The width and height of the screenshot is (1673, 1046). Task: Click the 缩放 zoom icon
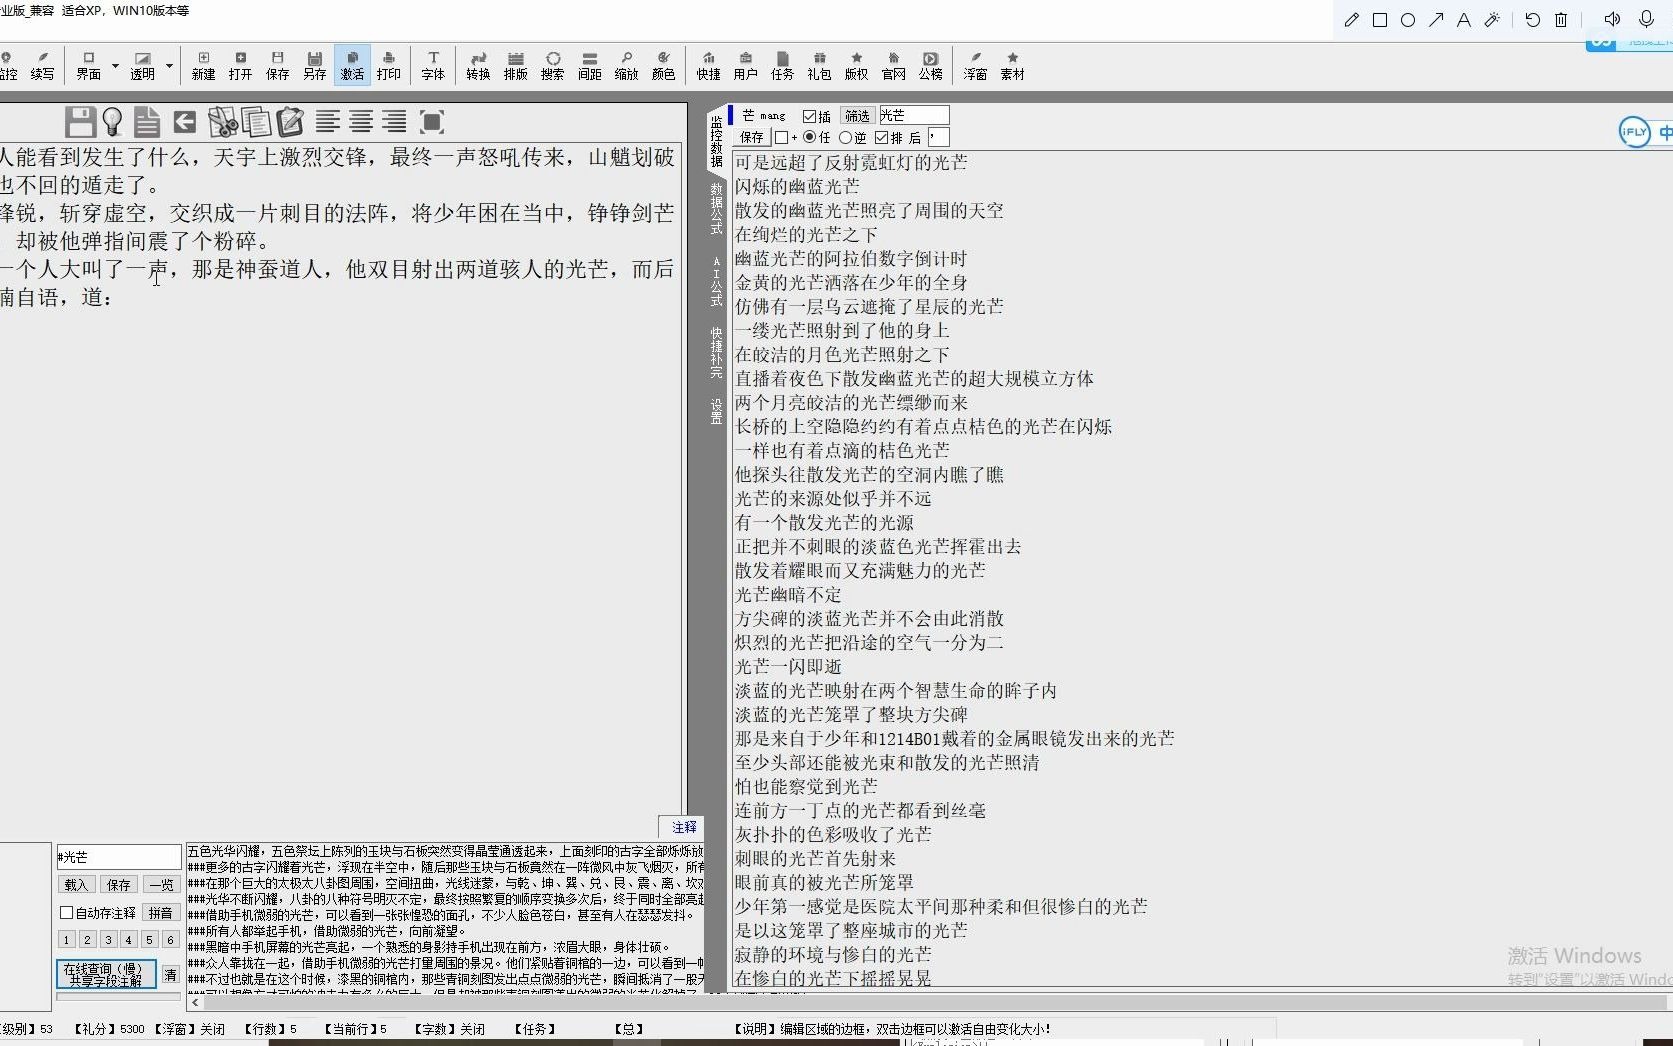click(627, 65)
